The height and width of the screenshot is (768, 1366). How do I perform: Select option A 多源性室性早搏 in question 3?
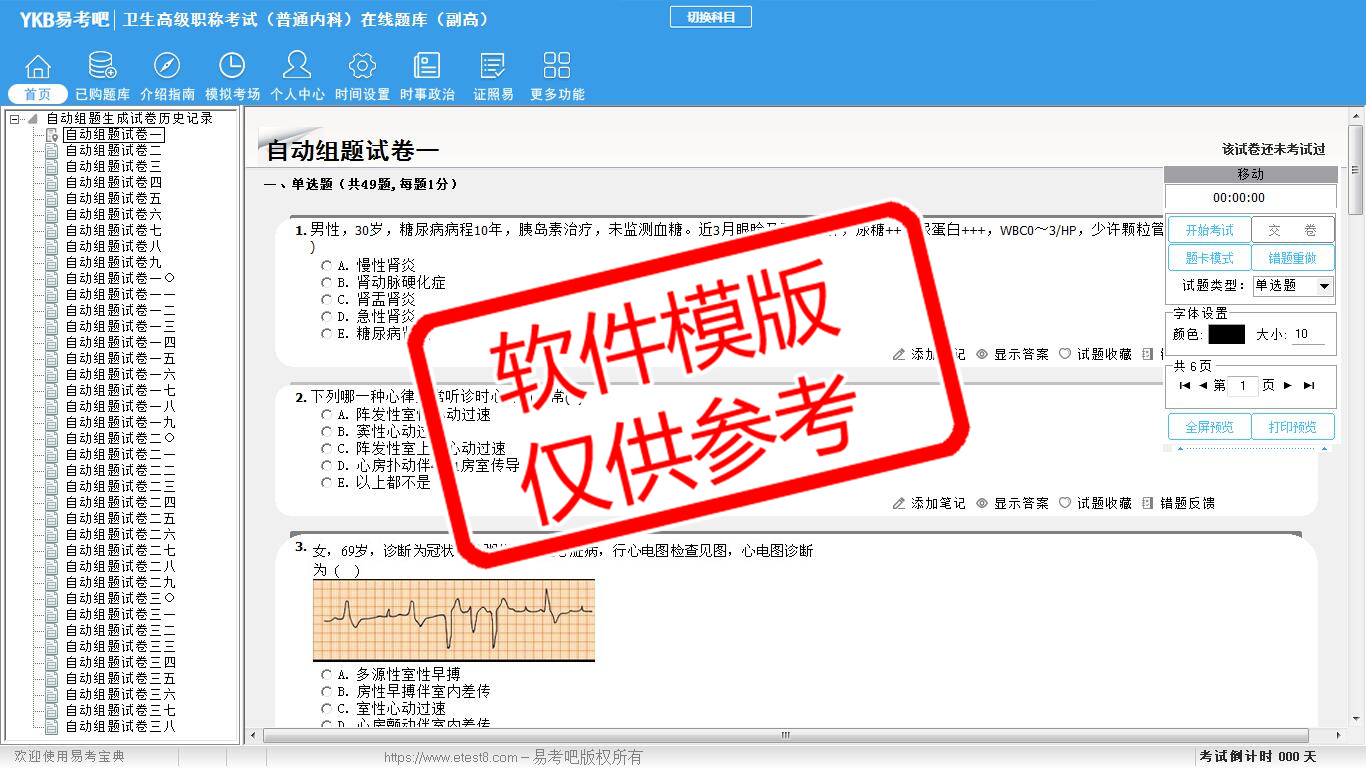pos(327,675)
